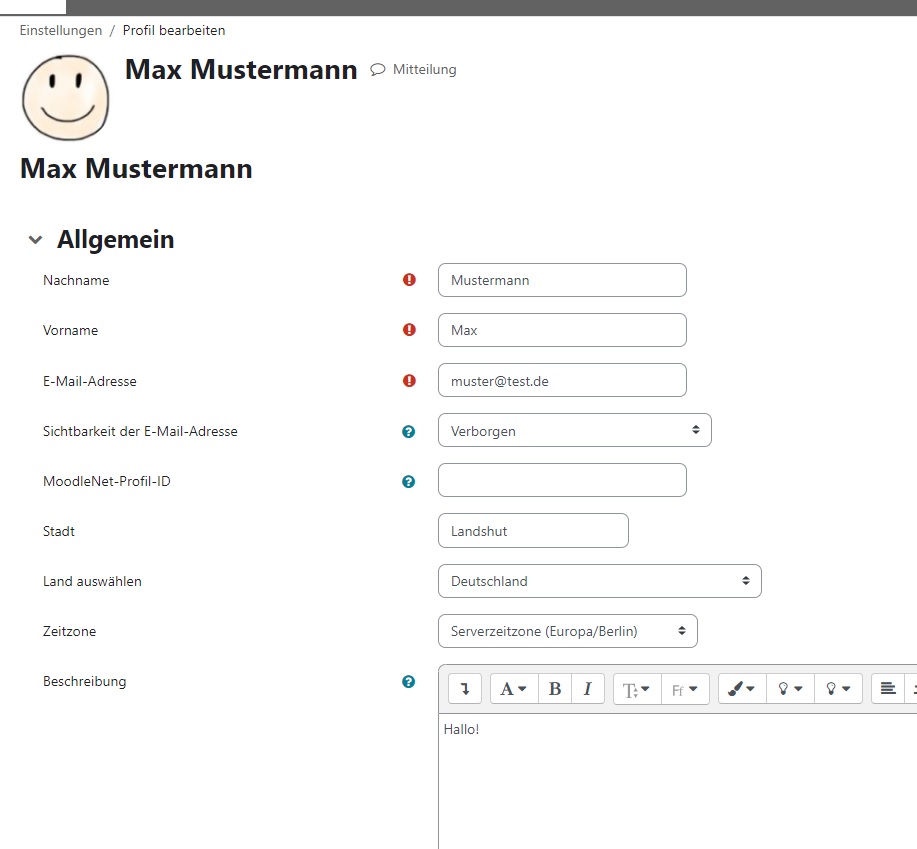Viewport: 917px width, 849px height.
Task: Open help for MoodleNet-Profil-ID
Action: pyautogui.click(x=408, y=481)
